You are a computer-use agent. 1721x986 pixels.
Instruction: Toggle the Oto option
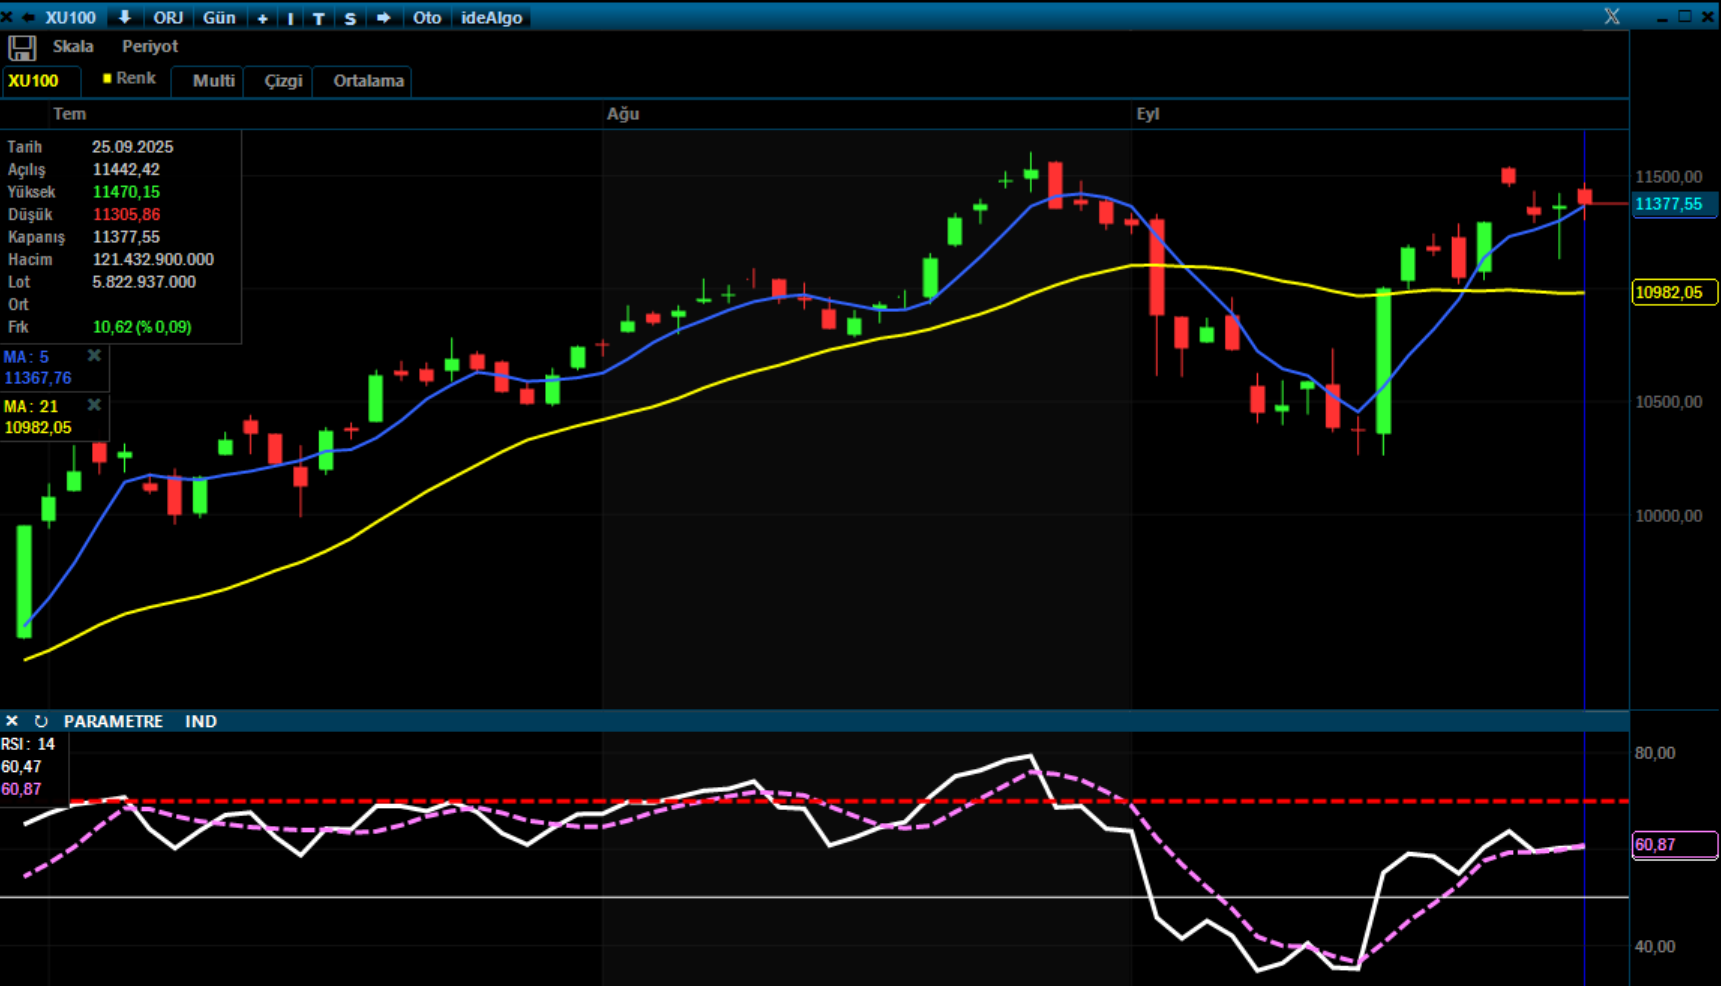(427, 17)
